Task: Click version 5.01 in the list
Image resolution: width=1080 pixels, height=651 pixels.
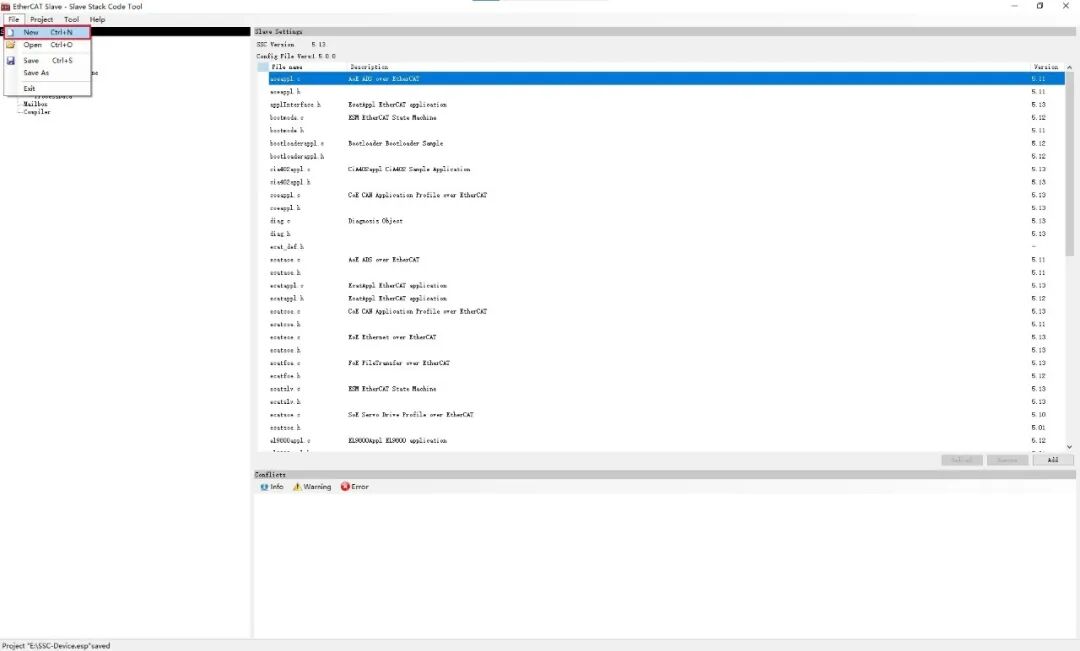Action: (1039, 428)
